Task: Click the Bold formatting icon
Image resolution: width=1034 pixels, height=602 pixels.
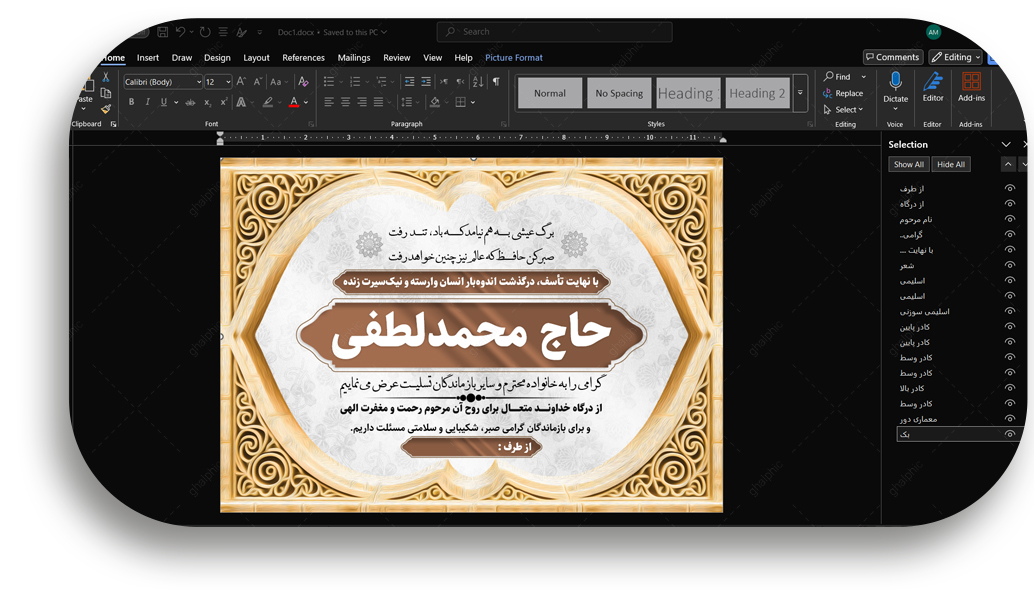Action: click(x=131, y=102)
